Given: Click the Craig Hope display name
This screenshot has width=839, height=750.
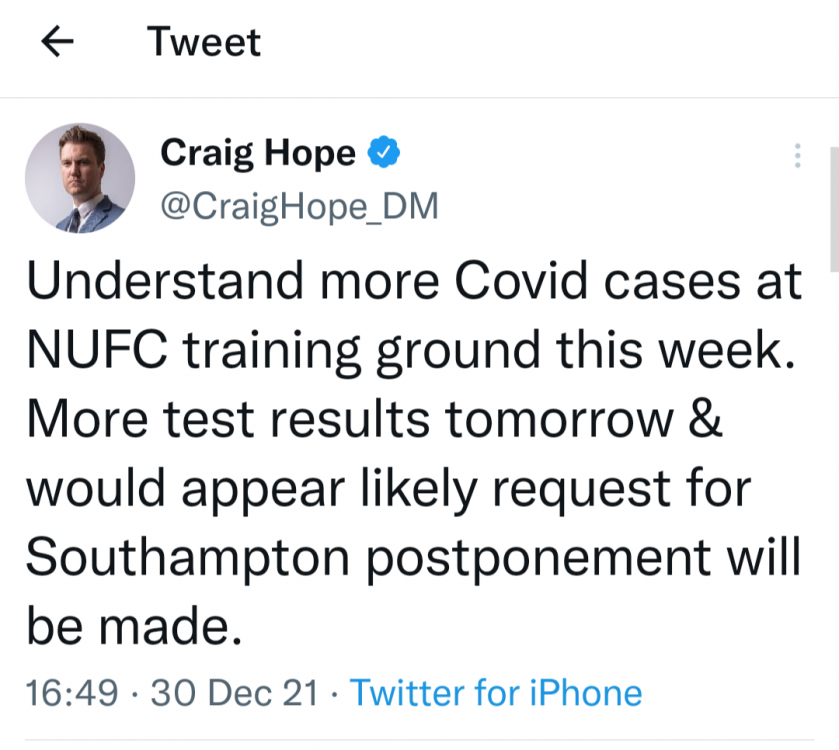Looking at the screenshot, I should (258, 153).
